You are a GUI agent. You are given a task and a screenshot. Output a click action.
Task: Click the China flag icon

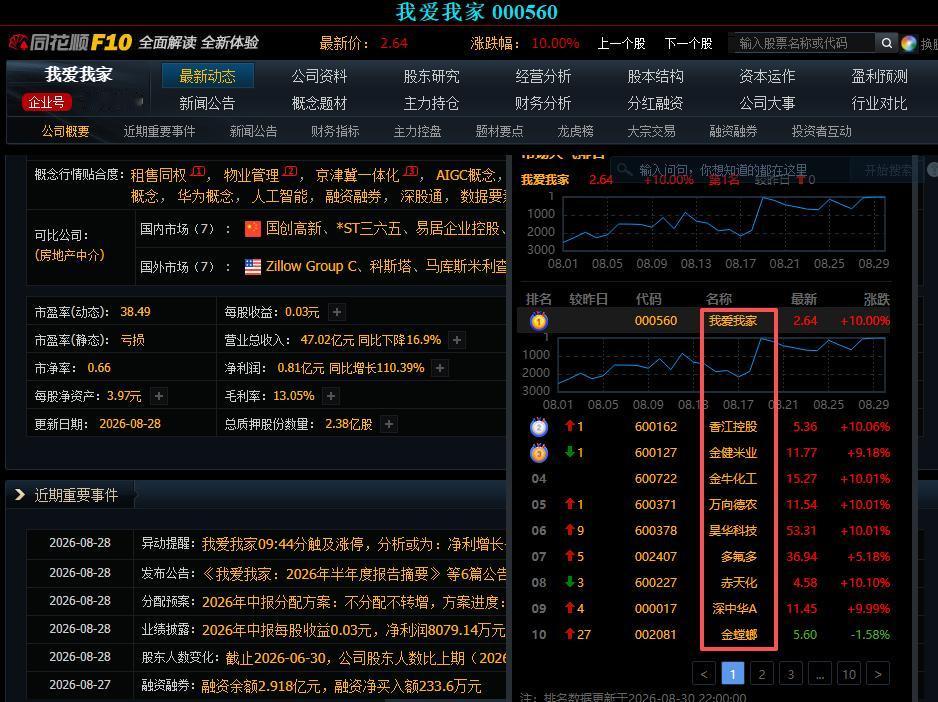253,229
